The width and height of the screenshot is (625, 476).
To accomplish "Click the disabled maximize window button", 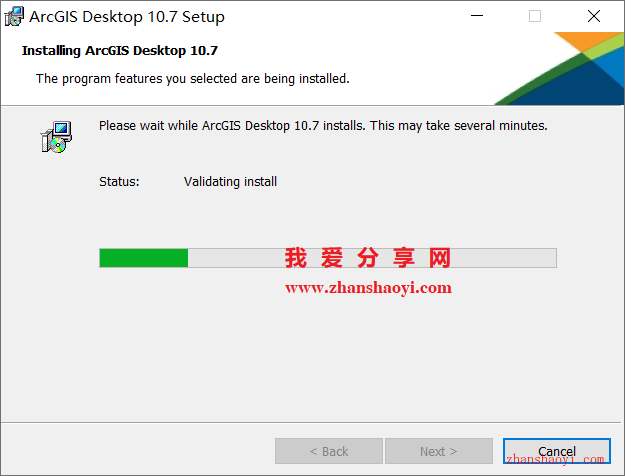I will 535,16.
